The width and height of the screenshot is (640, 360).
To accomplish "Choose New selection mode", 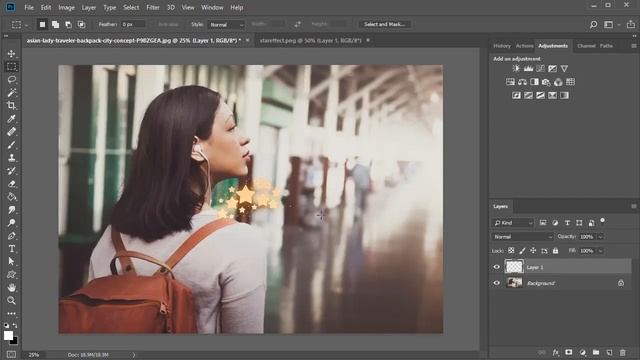I will [42, 24].
